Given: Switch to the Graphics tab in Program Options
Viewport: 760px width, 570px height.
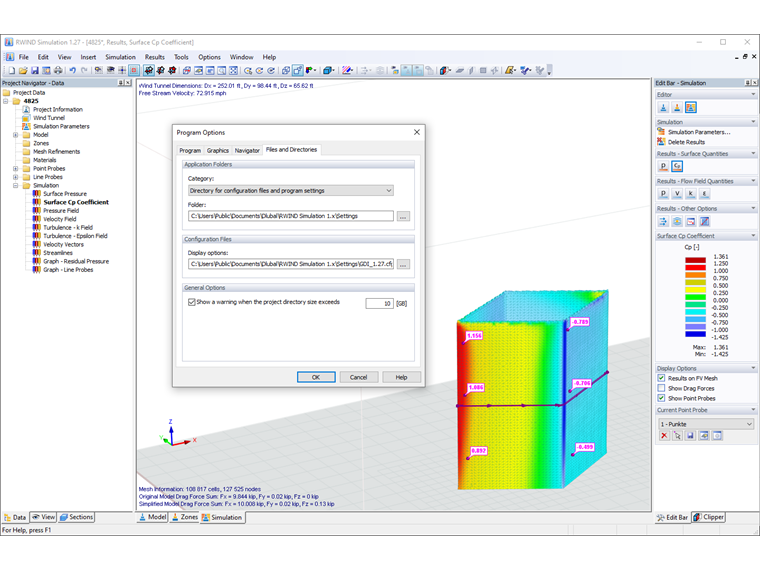Looking at the screenshot, I should pyautogui.click(x=218, y=151).
